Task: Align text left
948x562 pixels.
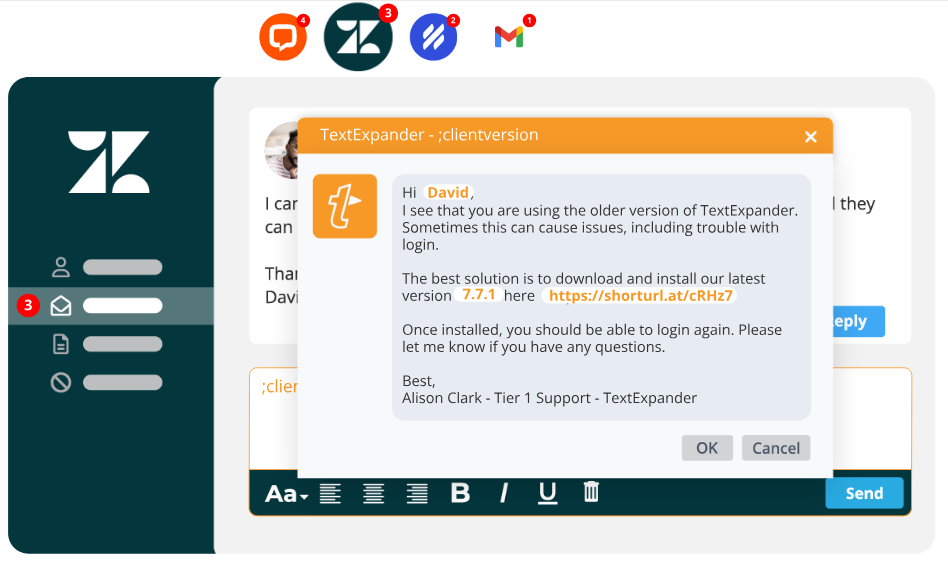Action: coord(330,493)
